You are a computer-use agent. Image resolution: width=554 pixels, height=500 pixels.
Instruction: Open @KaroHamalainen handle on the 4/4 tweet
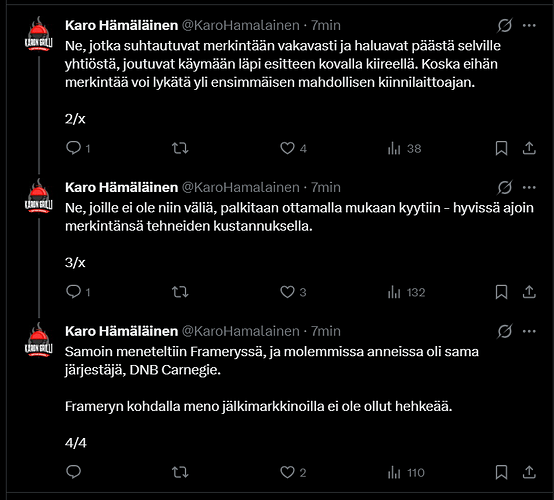coord(240,331)
